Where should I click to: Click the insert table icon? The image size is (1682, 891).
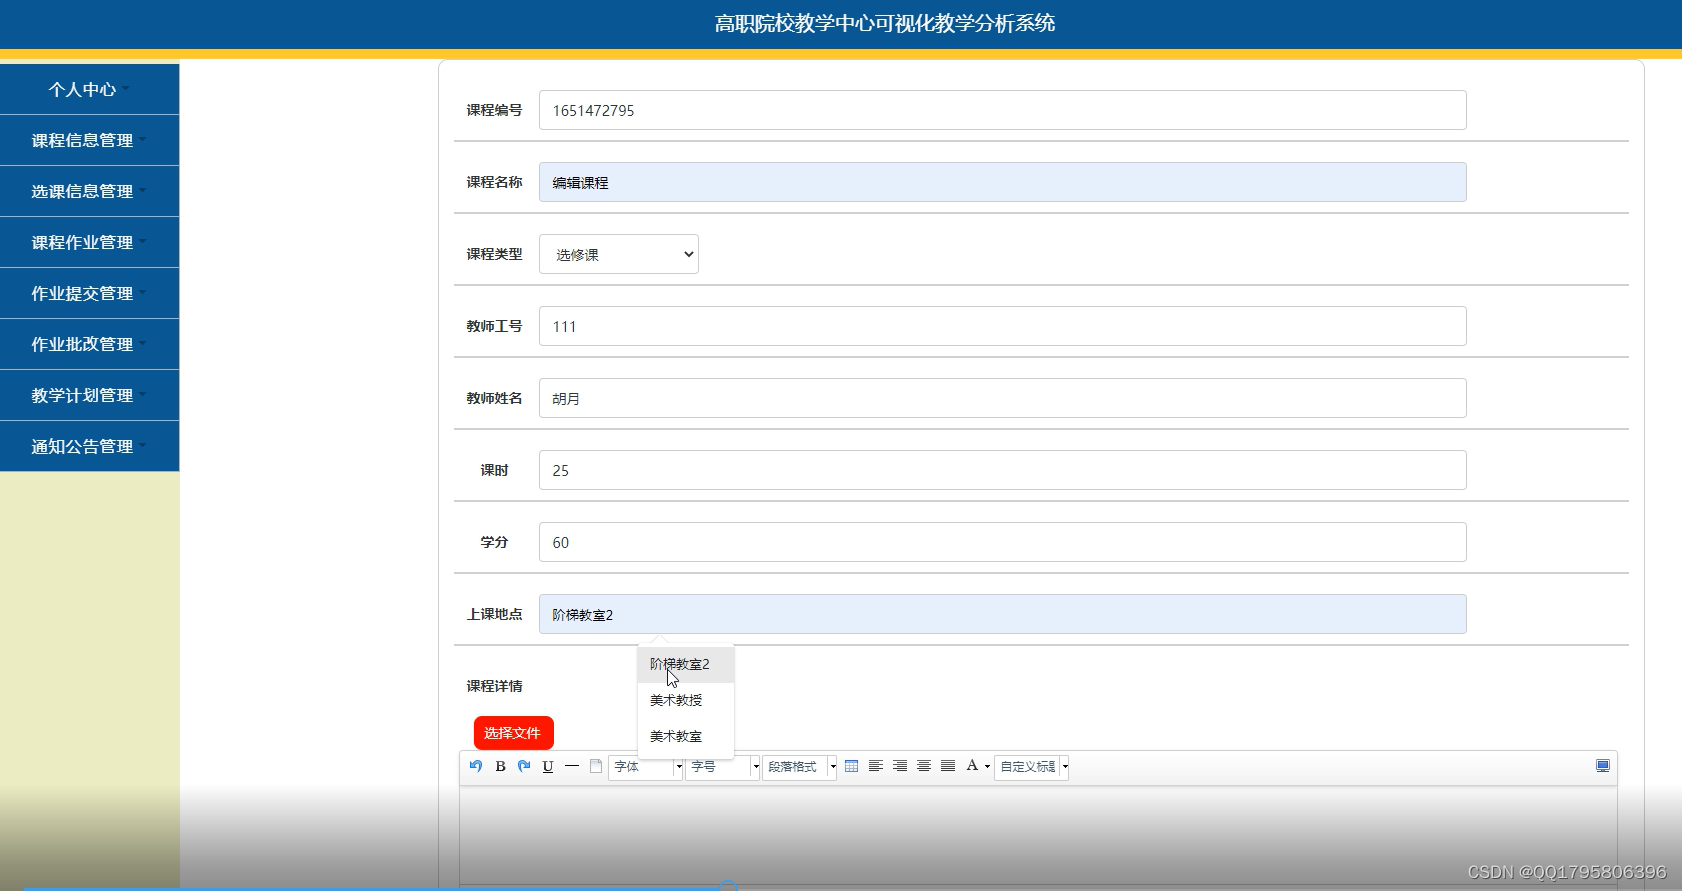[852, 766]
